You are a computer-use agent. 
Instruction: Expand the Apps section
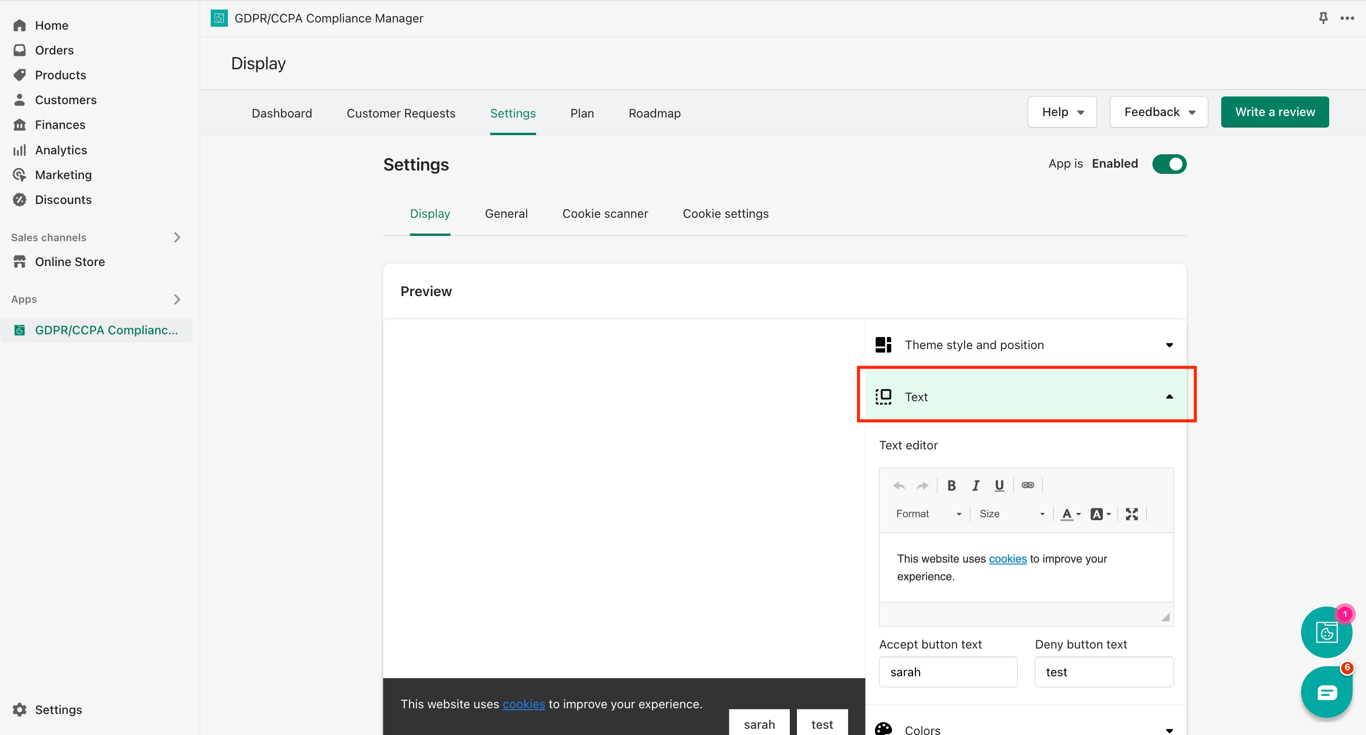pos(177,300)
